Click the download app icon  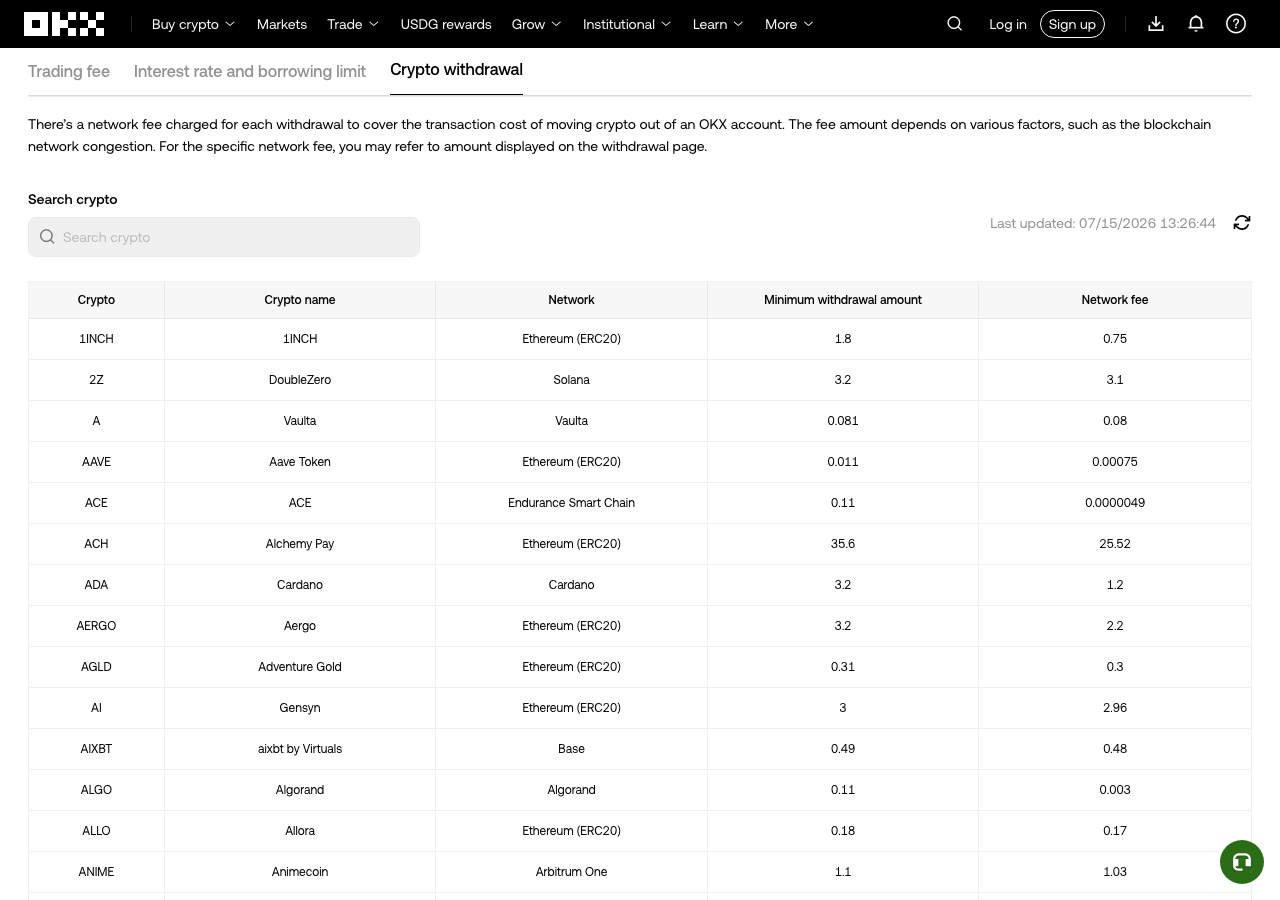point(1156,24)
